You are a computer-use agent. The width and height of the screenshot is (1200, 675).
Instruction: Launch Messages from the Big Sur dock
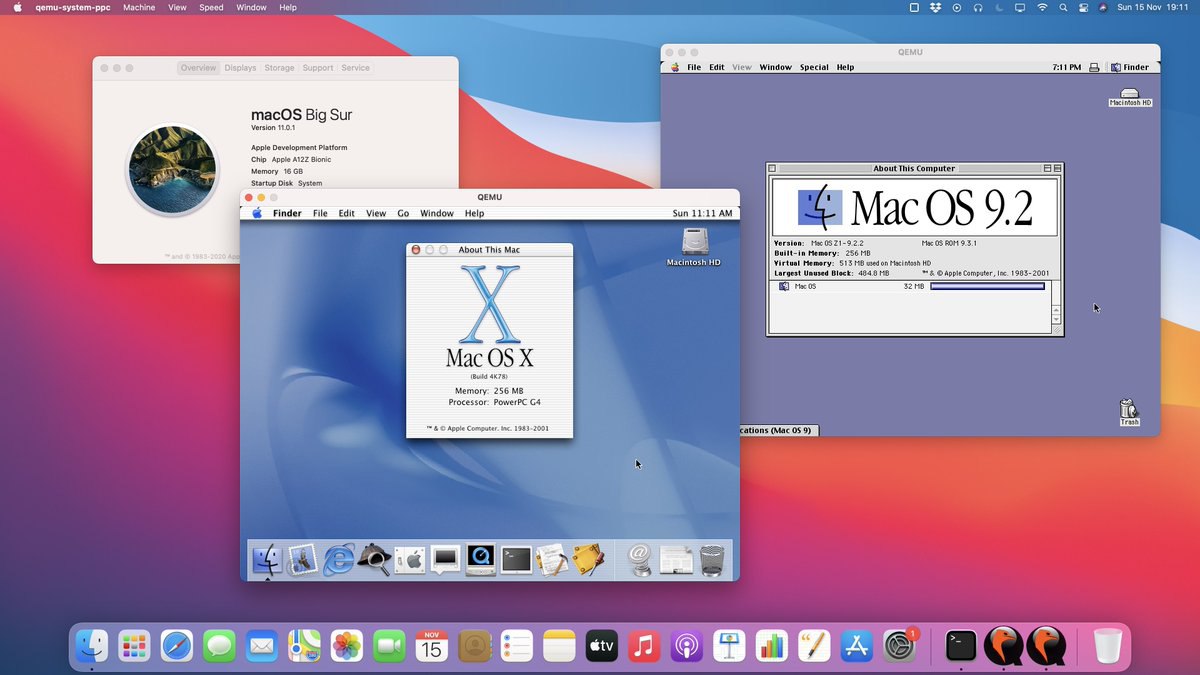tap(219, 646)
